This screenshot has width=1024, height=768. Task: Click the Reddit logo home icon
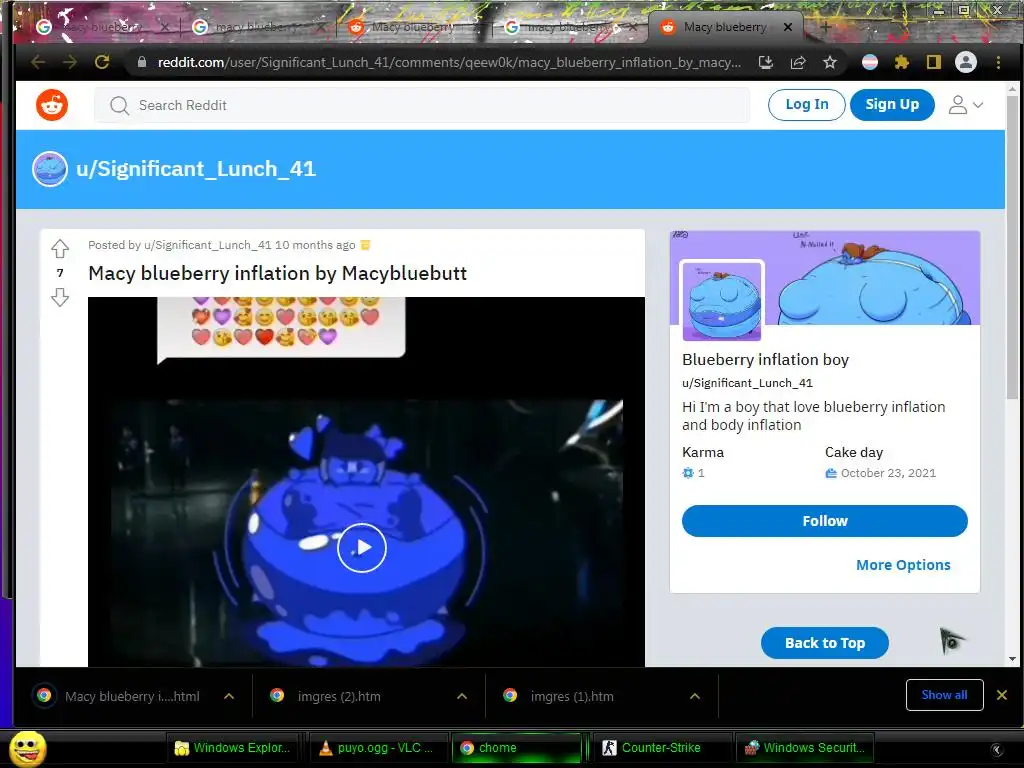52,104
